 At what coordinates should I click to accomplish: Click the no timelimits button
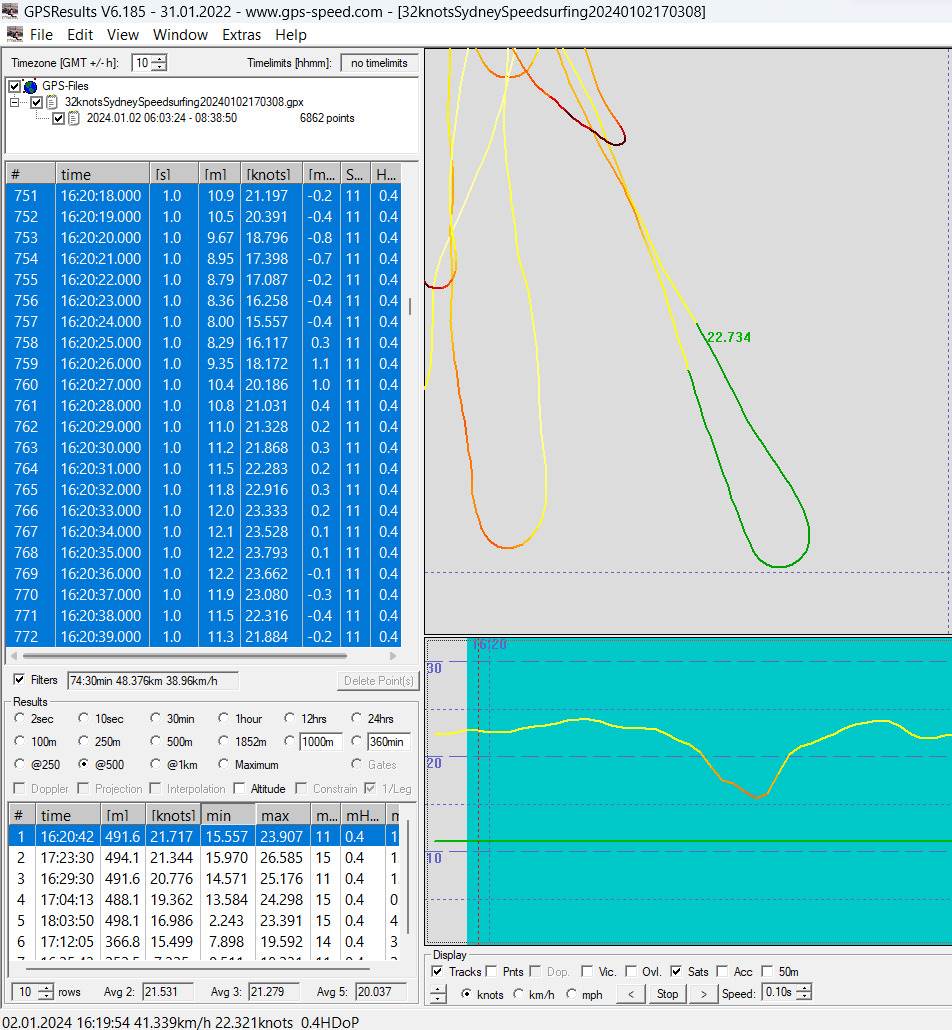(x=379, y=63)
